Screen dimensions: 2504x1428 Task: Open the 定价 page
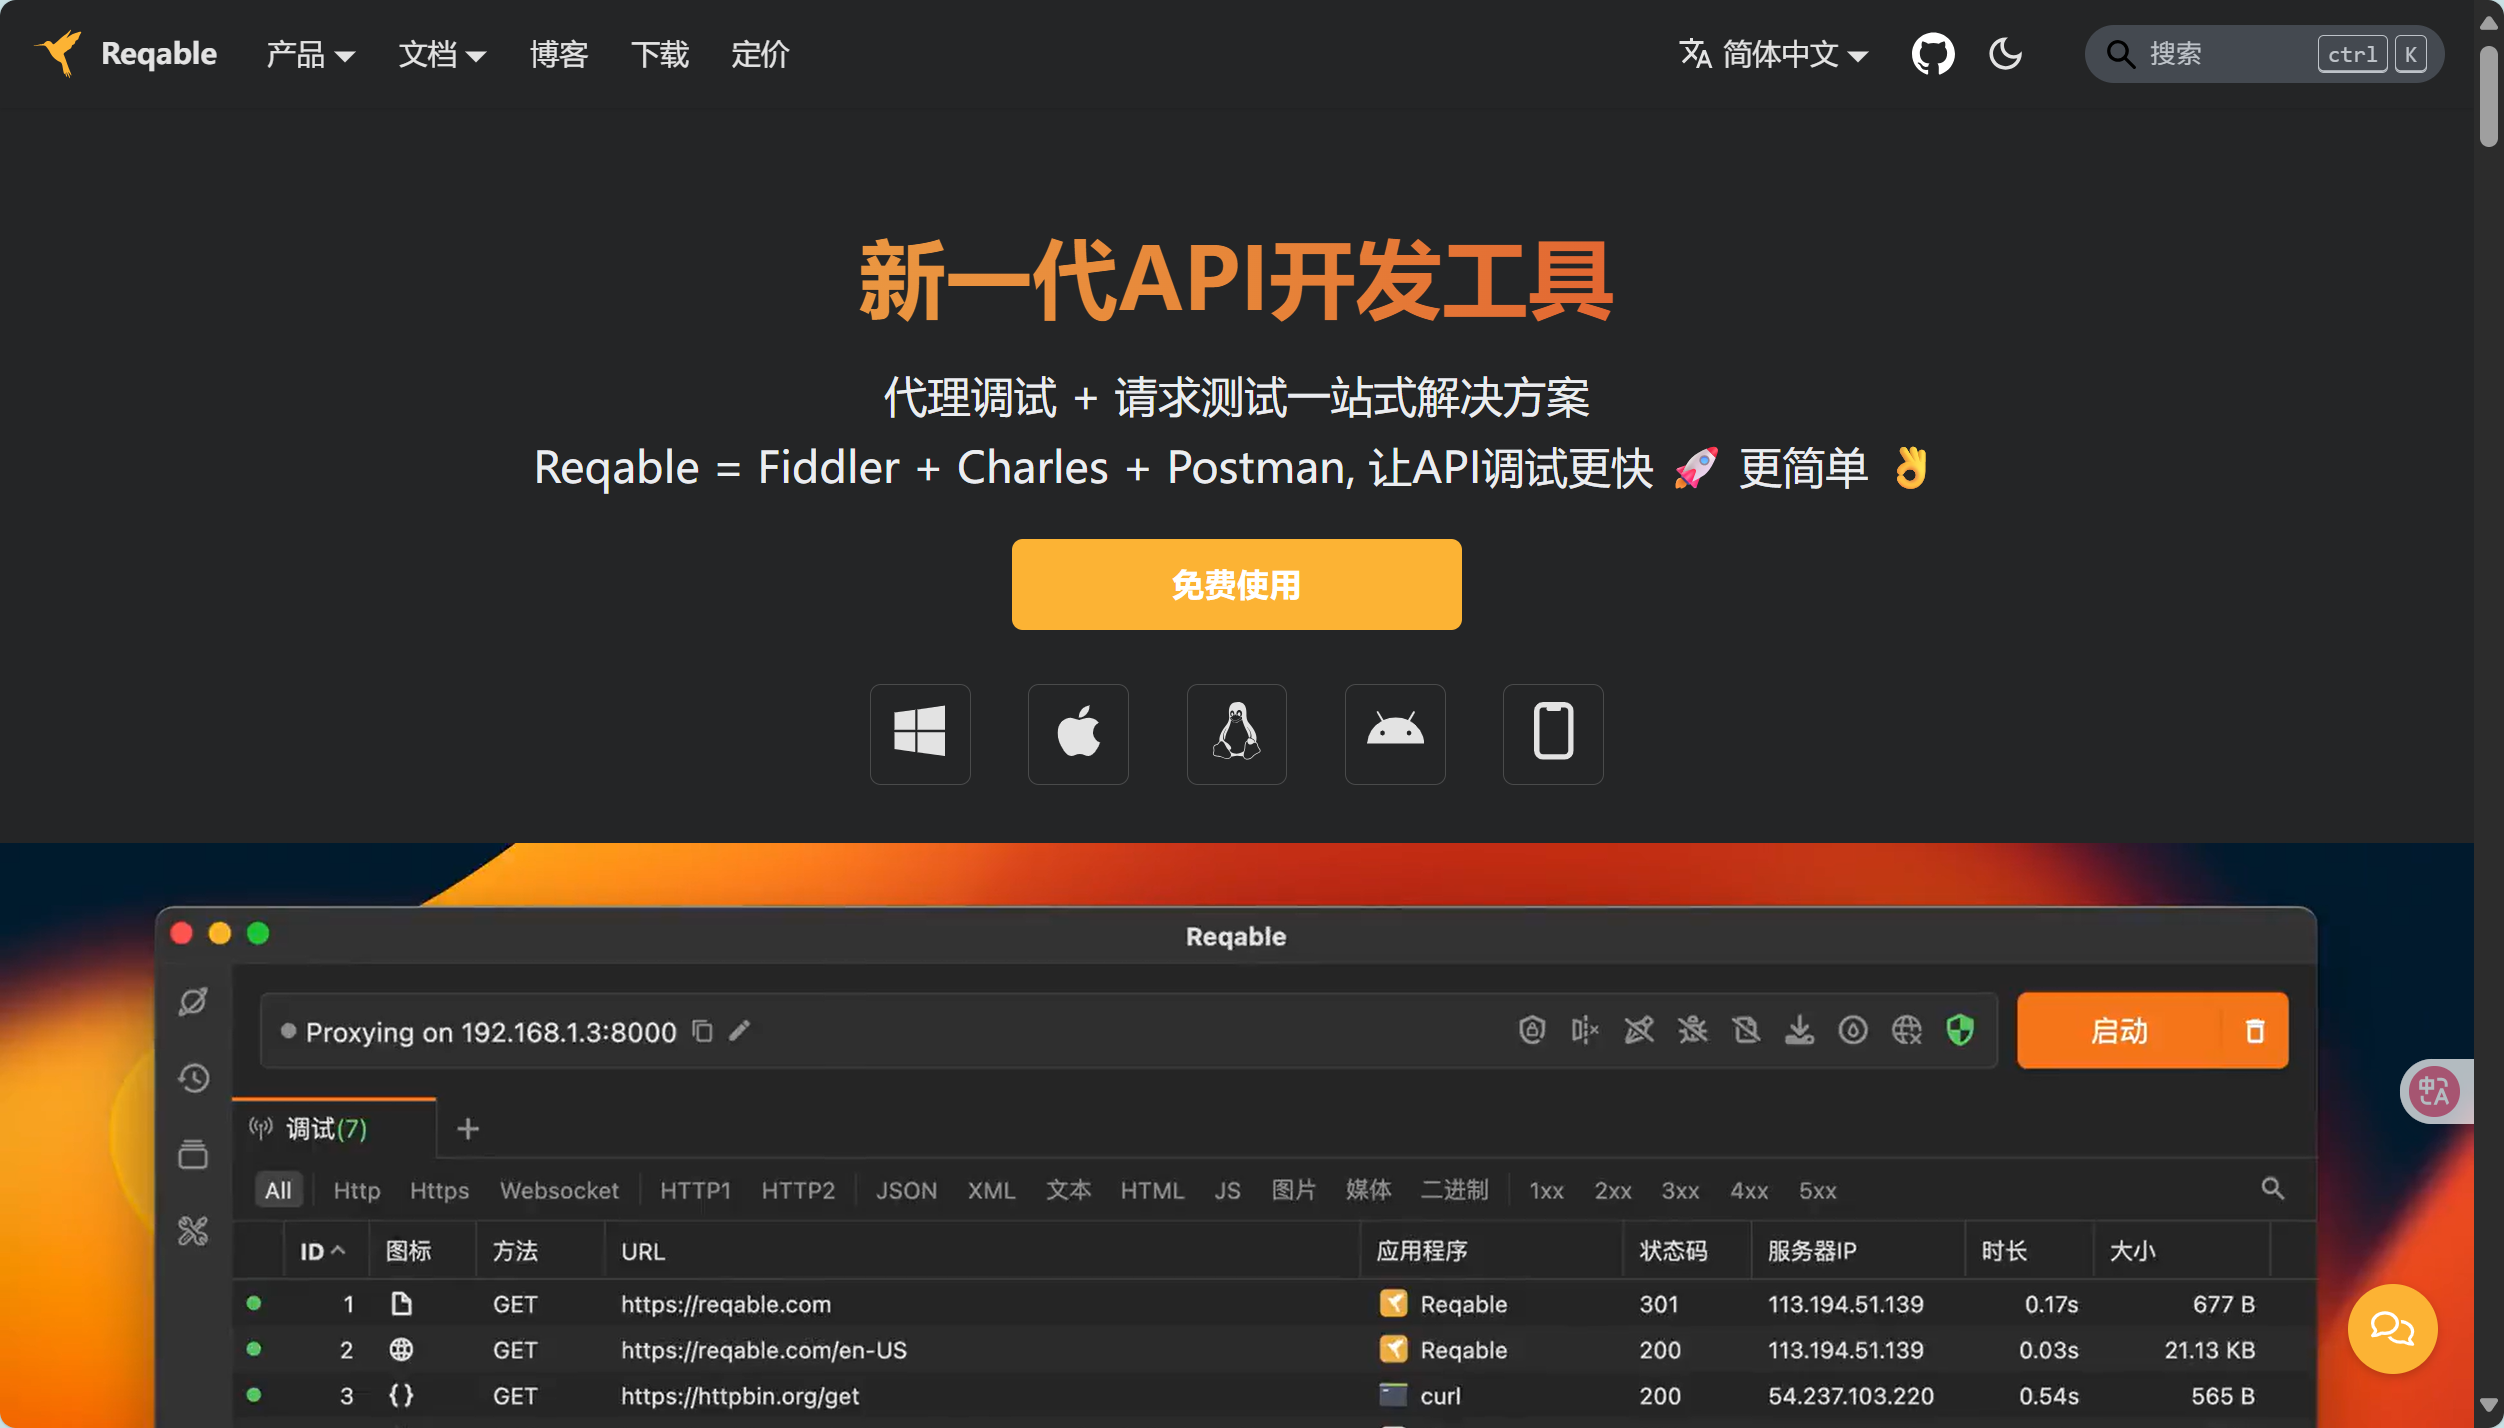(x=760, y=54)
